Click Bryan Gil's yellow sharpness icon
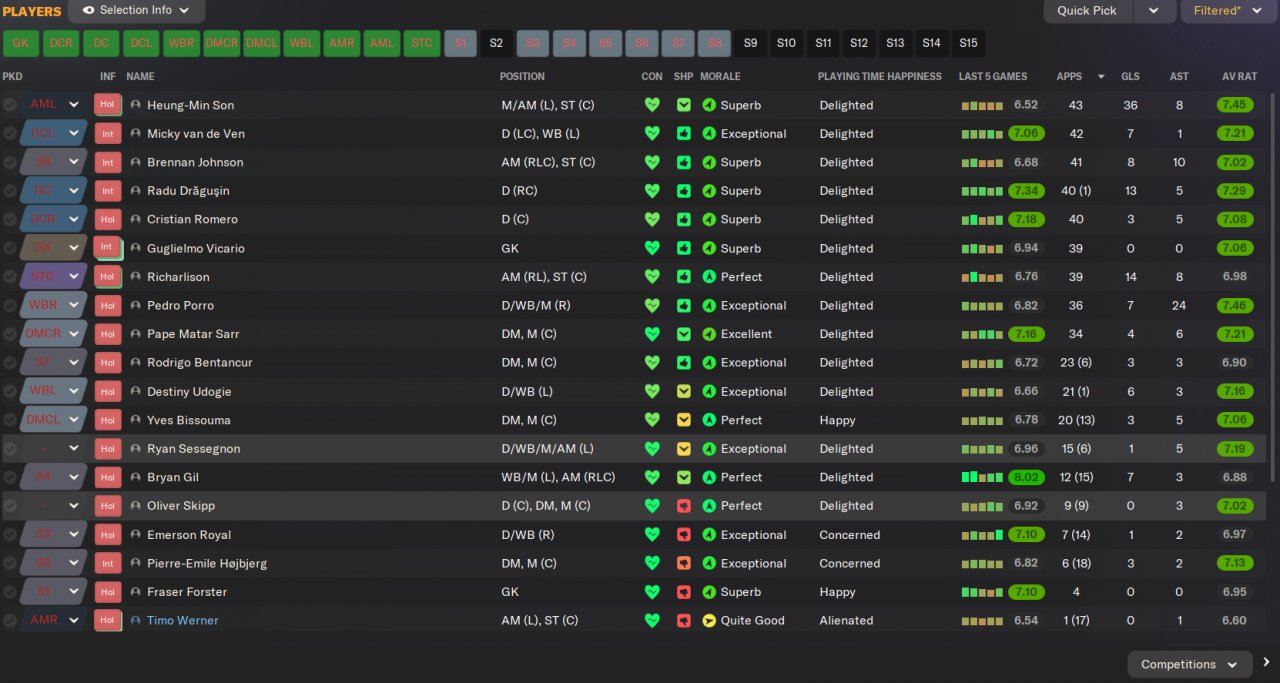 tap(684, 477)
